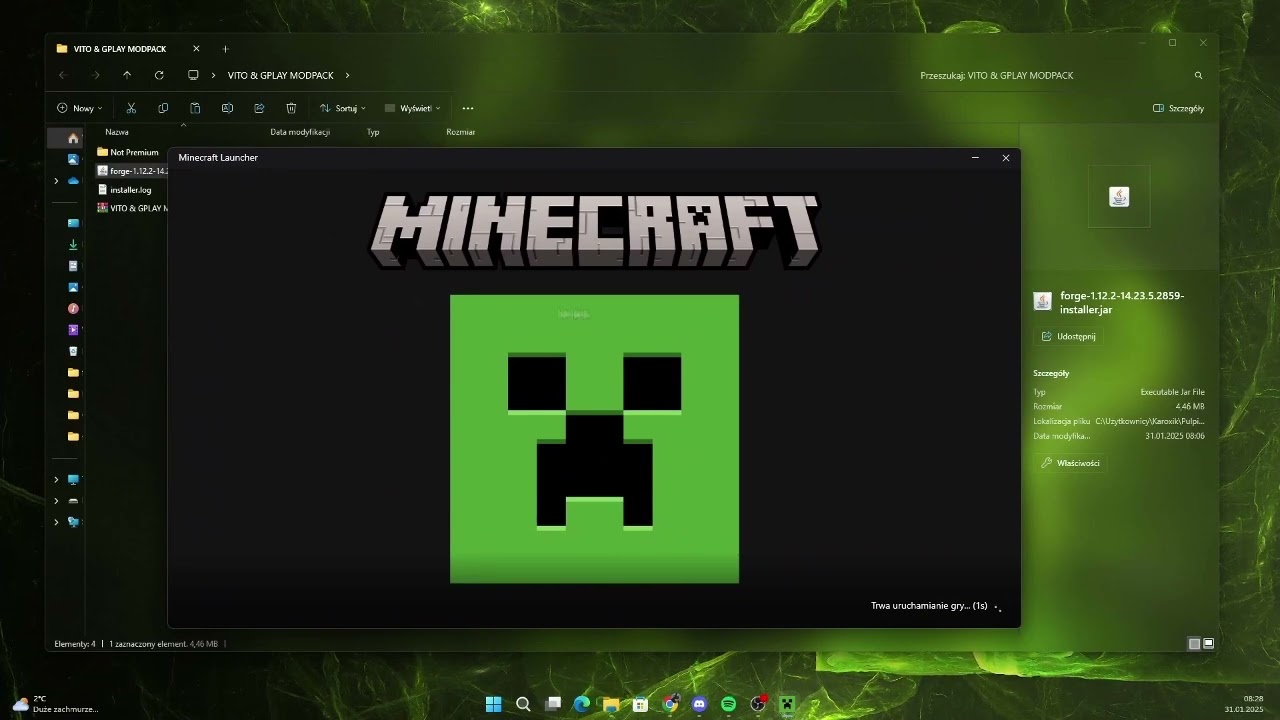Open Task View on the taskbar
This screenshot has width=1280, height=720.
[x=553, y=704]
